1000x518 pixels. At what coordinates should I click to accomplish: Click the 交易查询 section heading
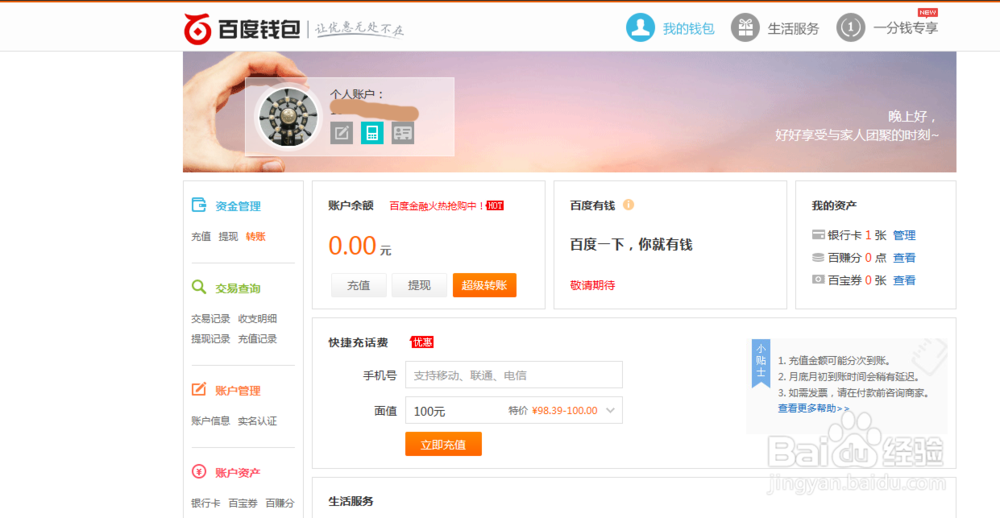tap(238, 288)
